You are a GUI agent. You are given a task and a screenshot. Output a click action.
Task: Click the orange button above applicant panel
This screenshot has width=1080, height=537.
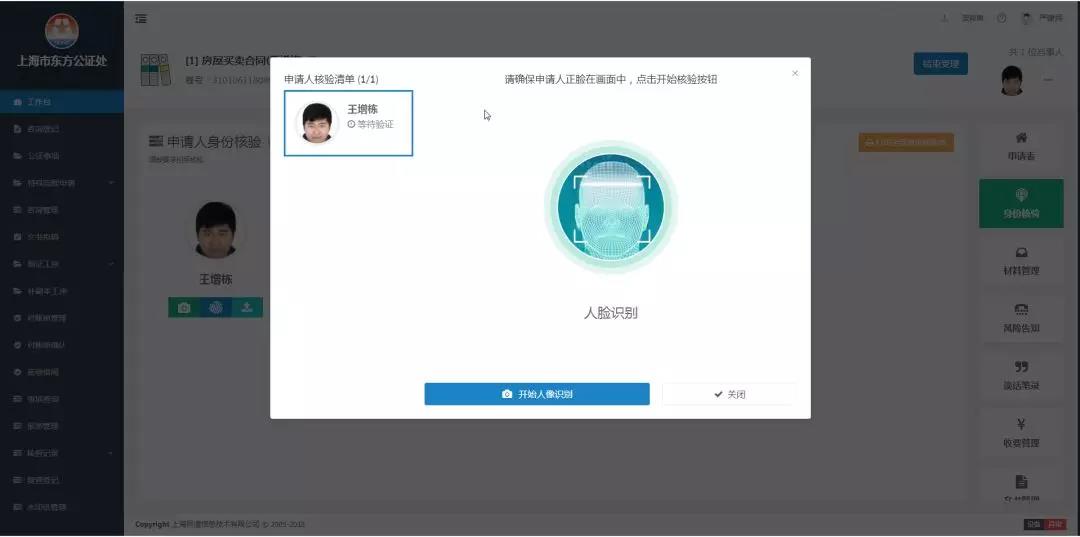coord(905,143)
